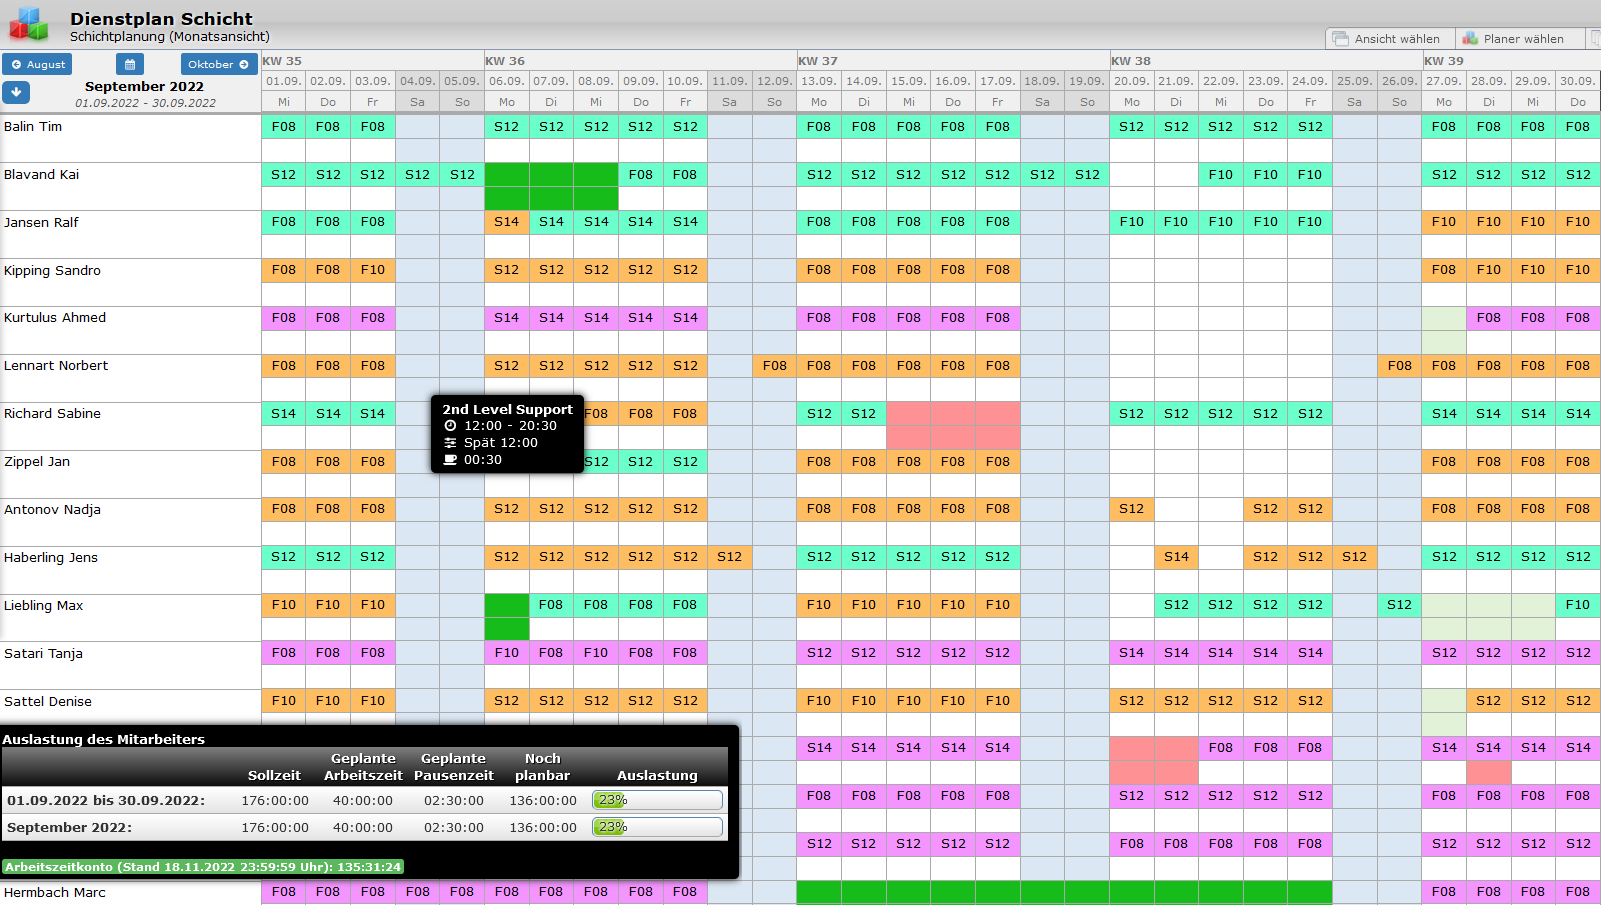Click the blue down-arrow button
1601x905 pixels.
[16, 92]
